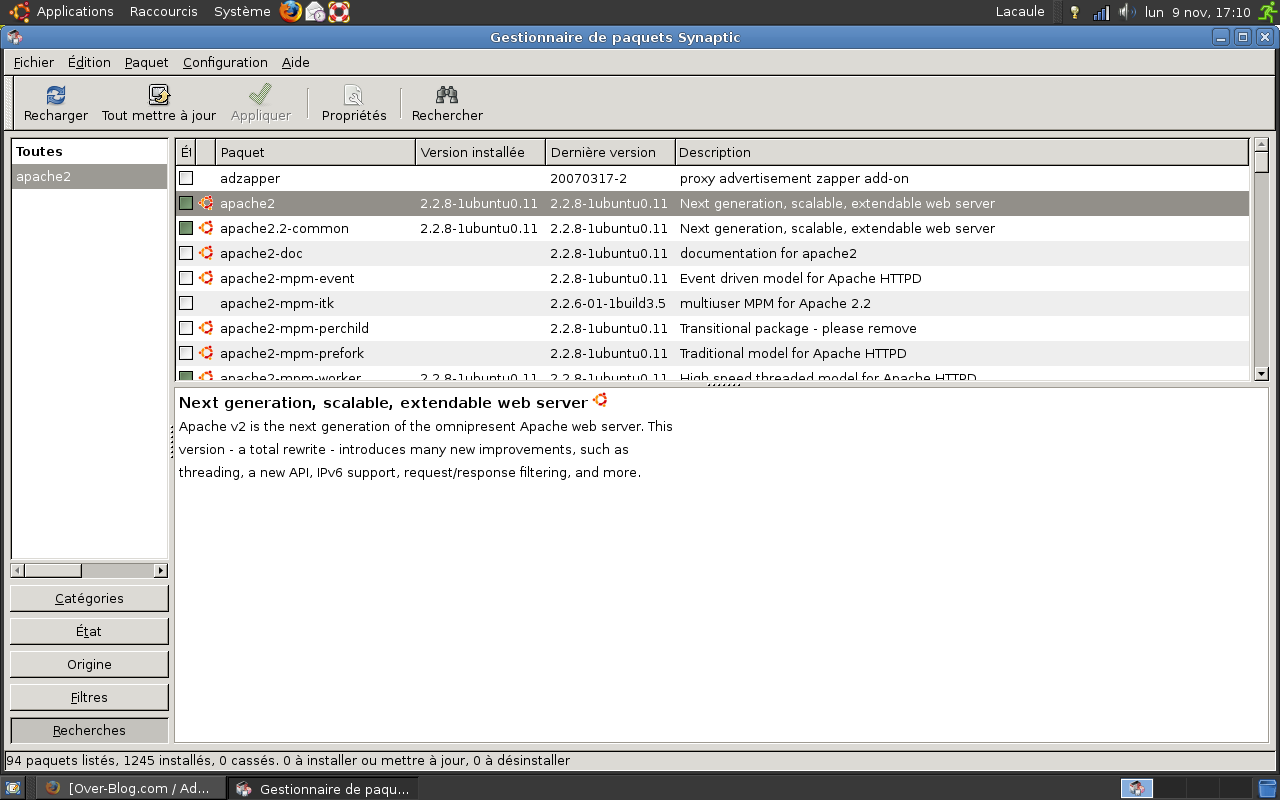Open the Fichier menu
The height and width of the screenshot is (800, 1280).
tap(34, 62)
